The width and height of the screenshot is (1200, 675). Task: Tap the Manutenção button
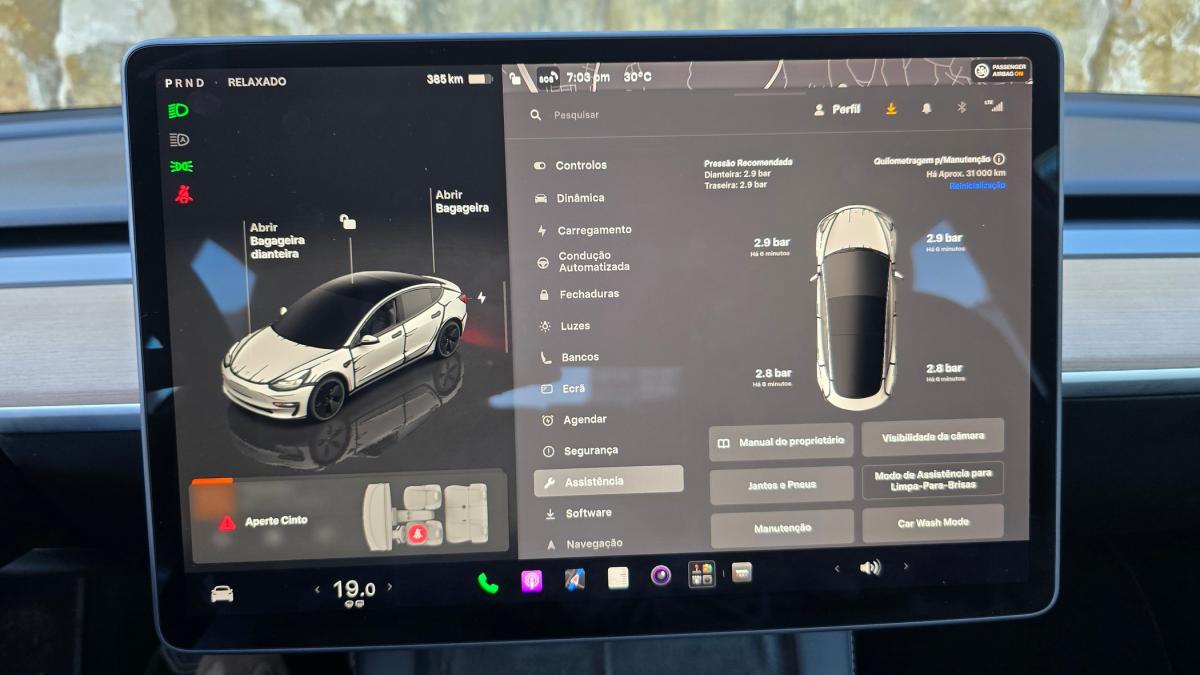[x=783, y=527]
